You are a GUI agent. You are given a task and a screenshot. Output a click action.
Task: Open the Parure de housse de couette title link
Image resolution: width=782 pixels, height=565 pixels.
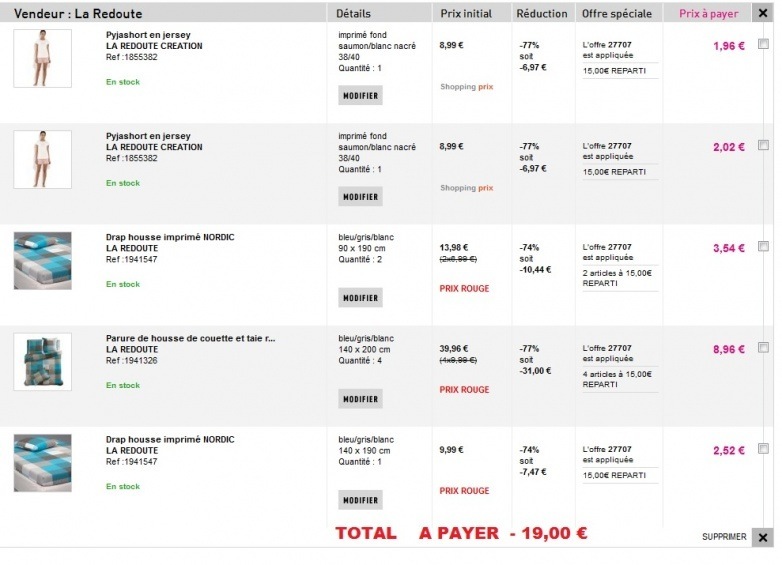click(190, 338)
